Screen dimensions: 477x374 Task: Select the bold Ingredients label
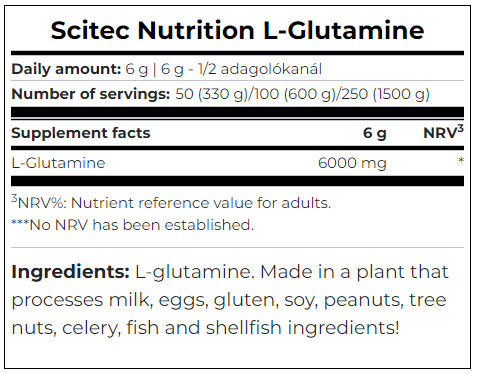click(x=70, y=272)
